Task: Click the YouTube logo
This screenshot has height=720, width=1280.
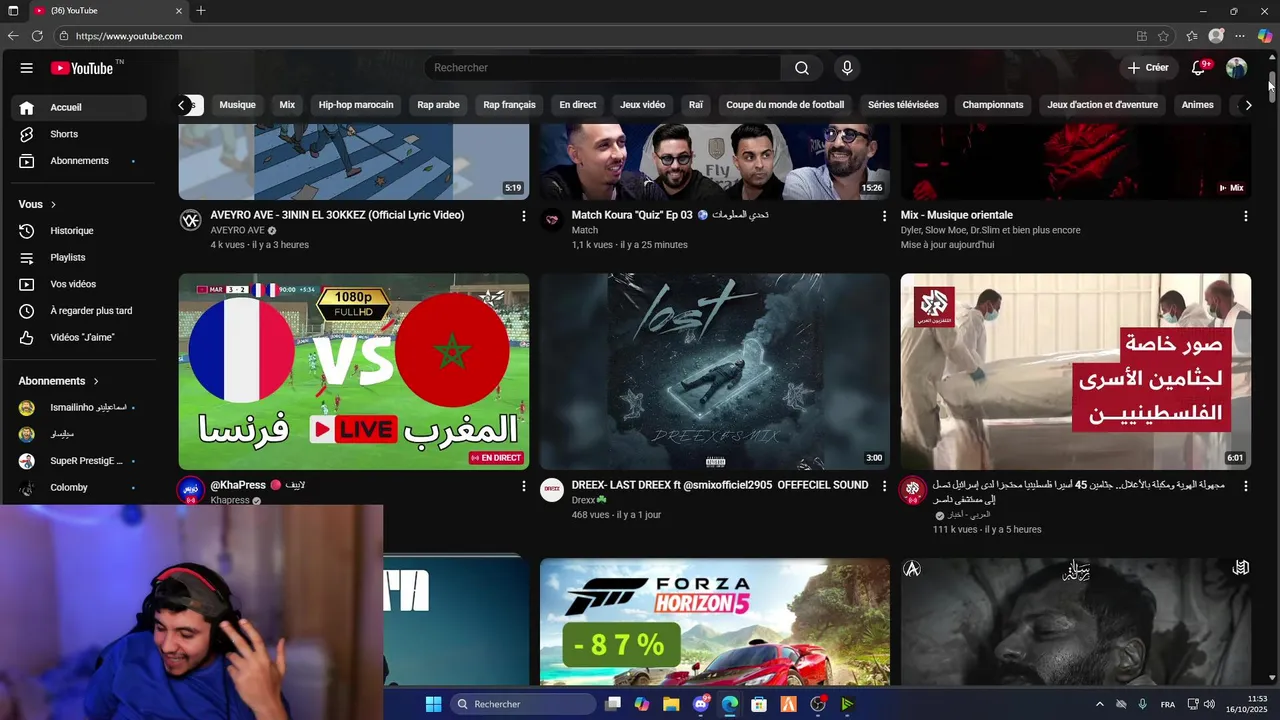Action: (83, 68)
